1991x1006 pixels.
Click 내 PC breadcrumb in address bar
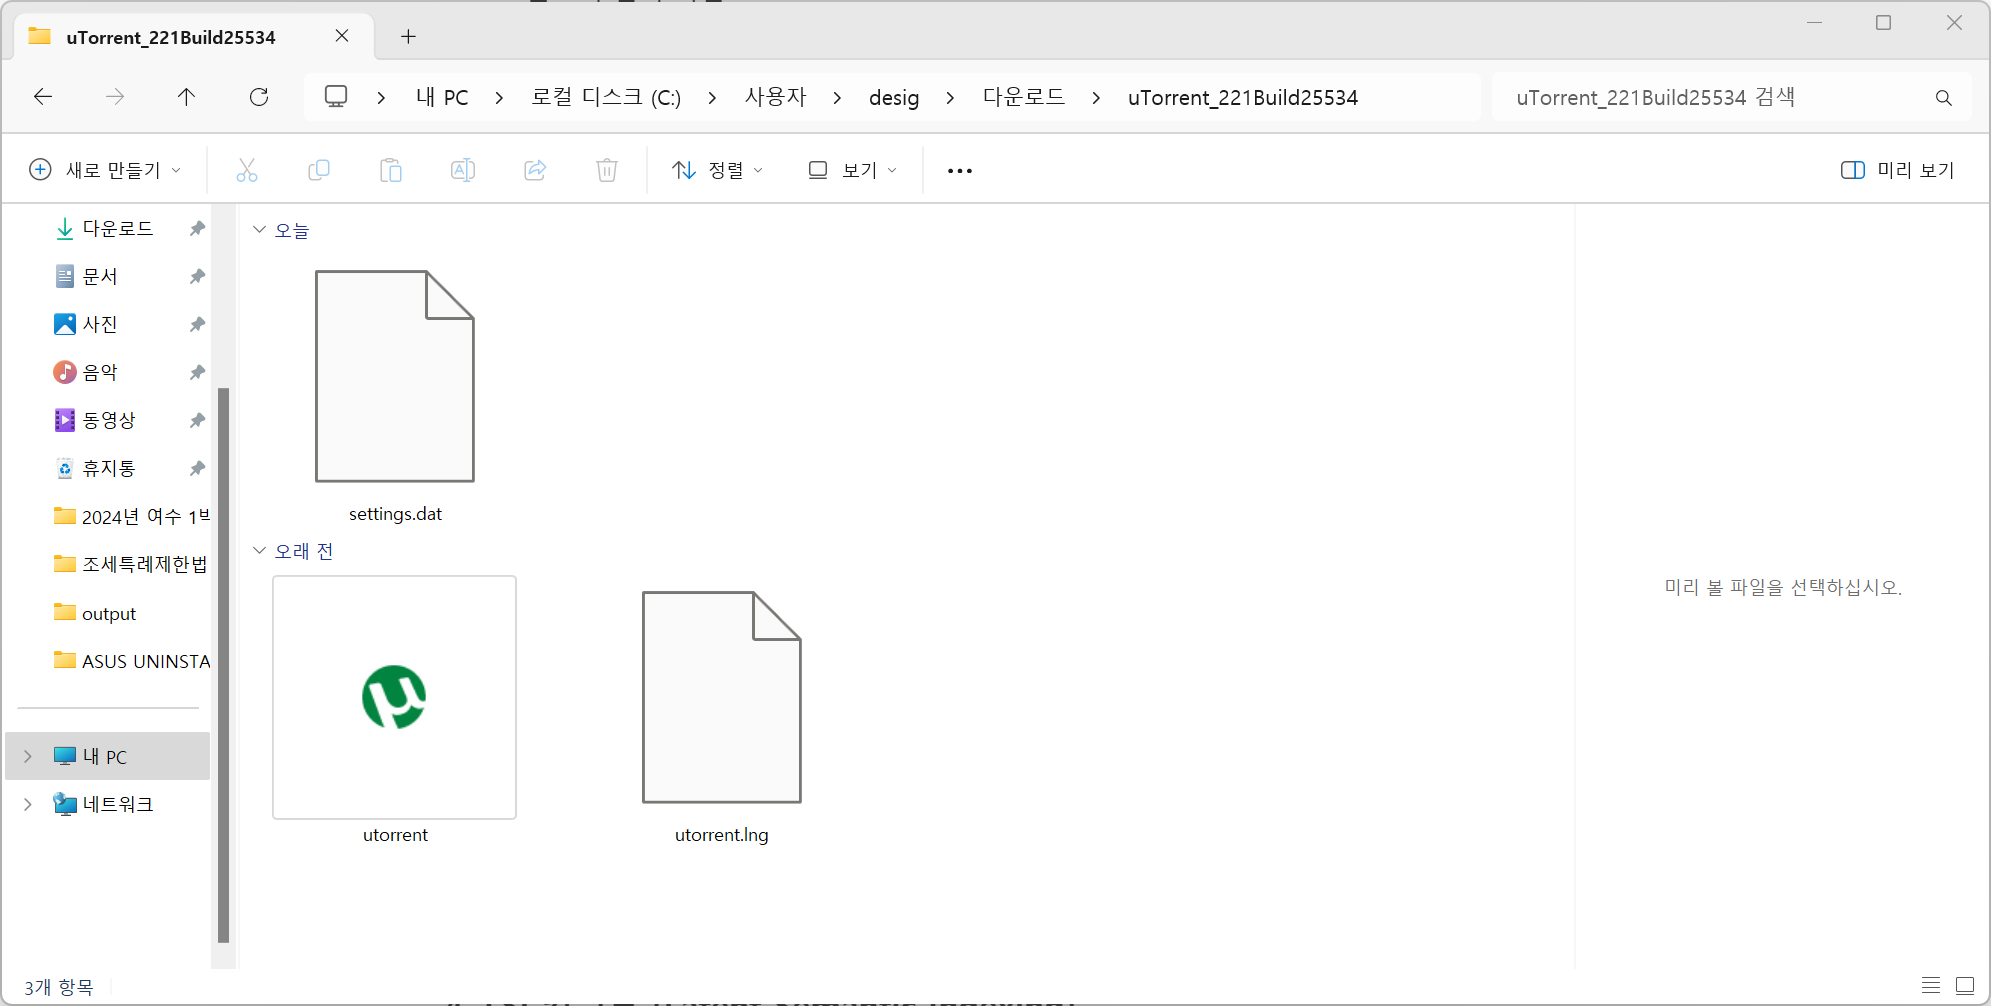[442, 97]
